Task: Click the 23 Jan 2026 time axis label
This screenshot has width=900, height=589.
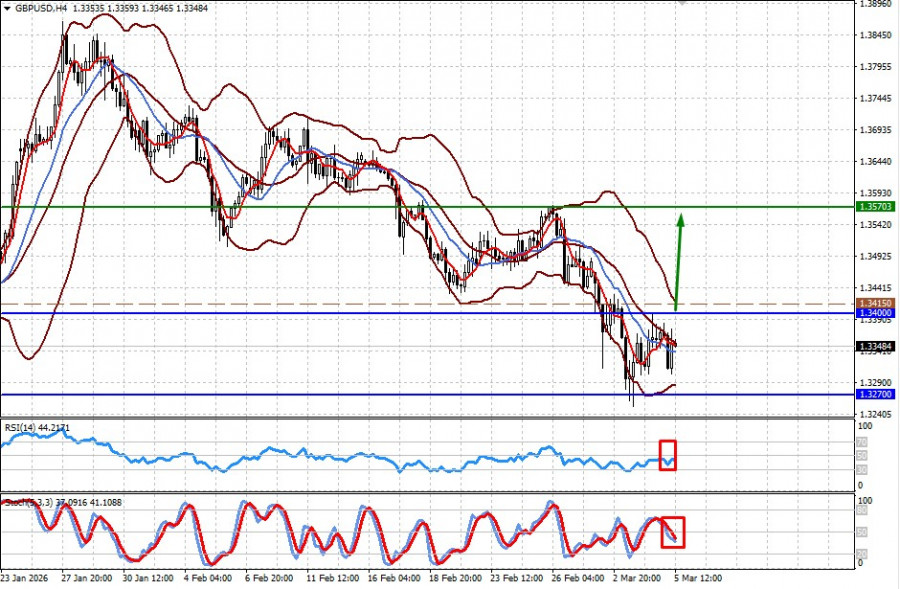Action: 25,578
